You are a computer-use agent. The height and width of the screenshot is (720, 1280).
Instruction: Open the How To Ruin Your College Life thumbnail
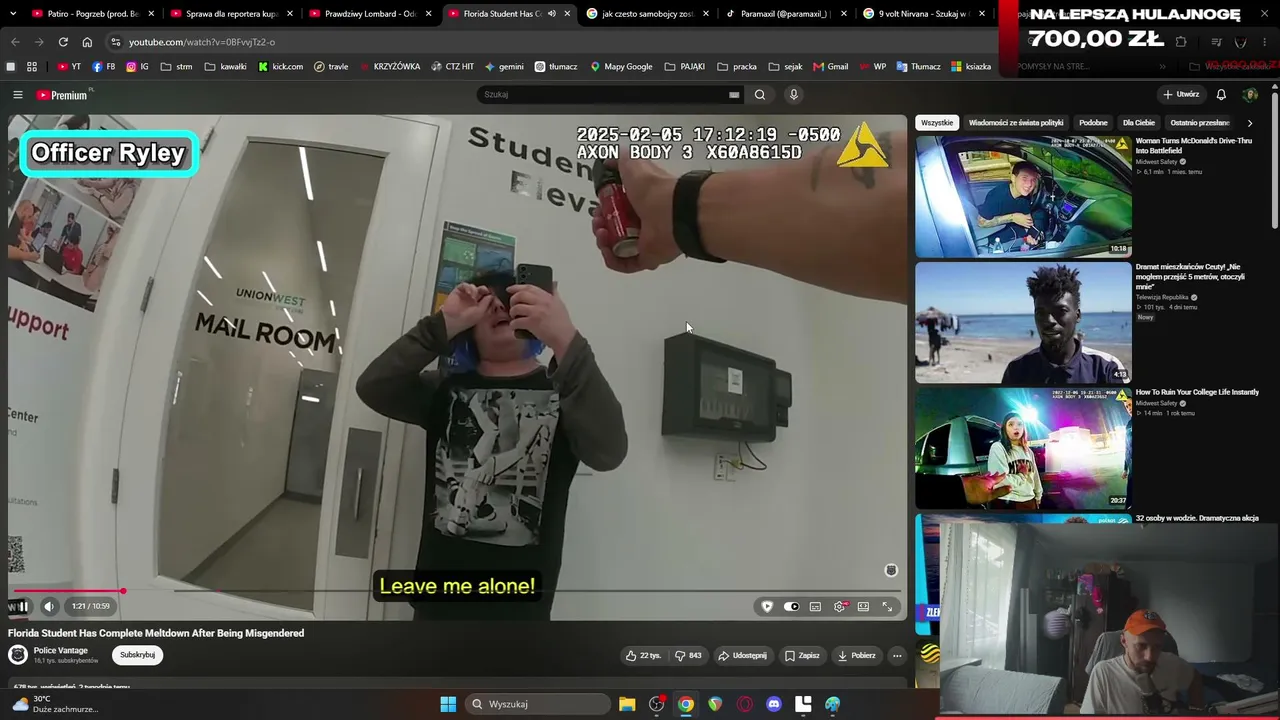(x=1023, y=448)
